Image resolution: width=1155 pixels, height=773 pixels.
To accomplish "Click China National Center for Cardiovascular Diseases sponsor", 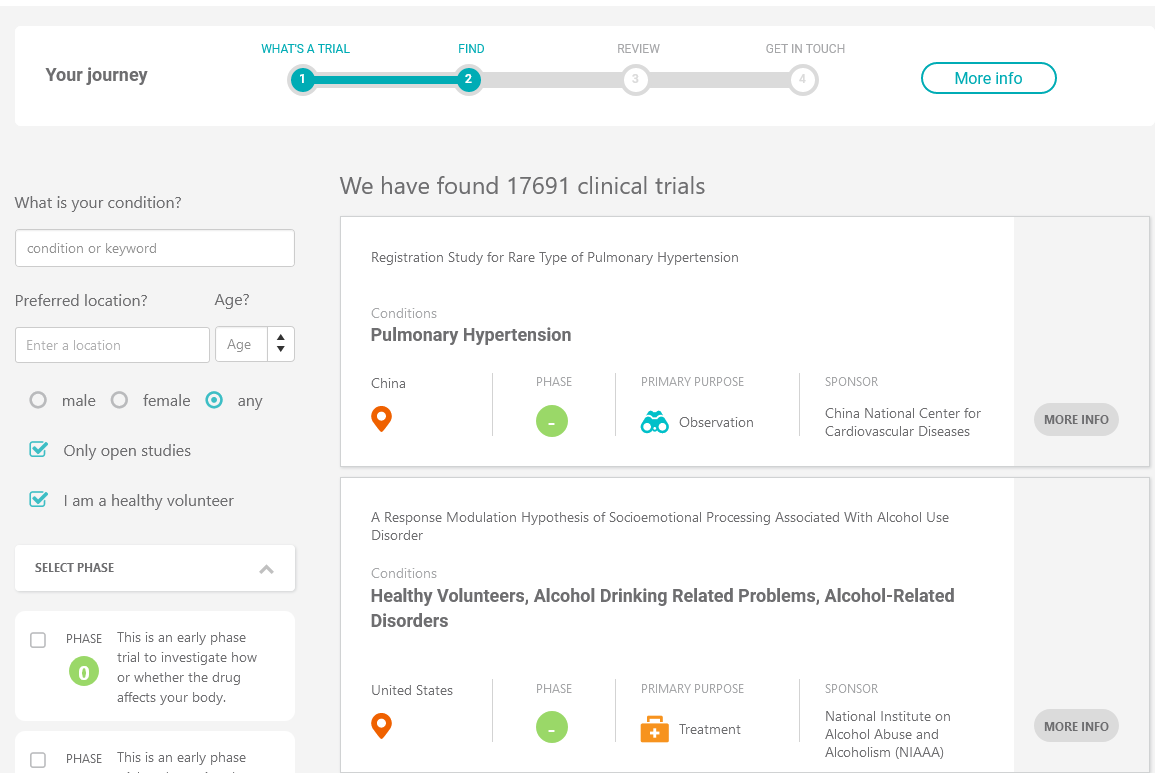I will point(902,422).
